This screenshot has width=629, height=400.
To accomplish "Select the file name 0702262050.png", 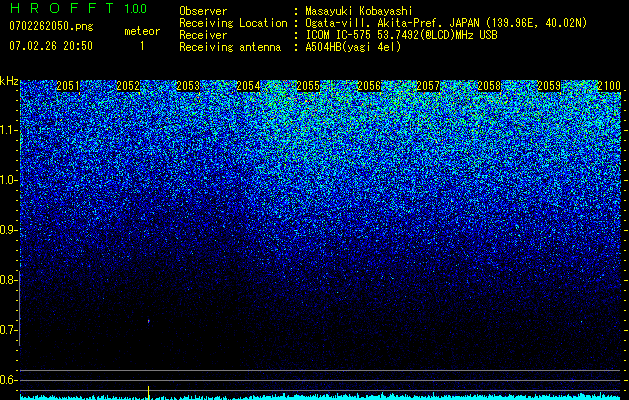I will tap(51, 26).
